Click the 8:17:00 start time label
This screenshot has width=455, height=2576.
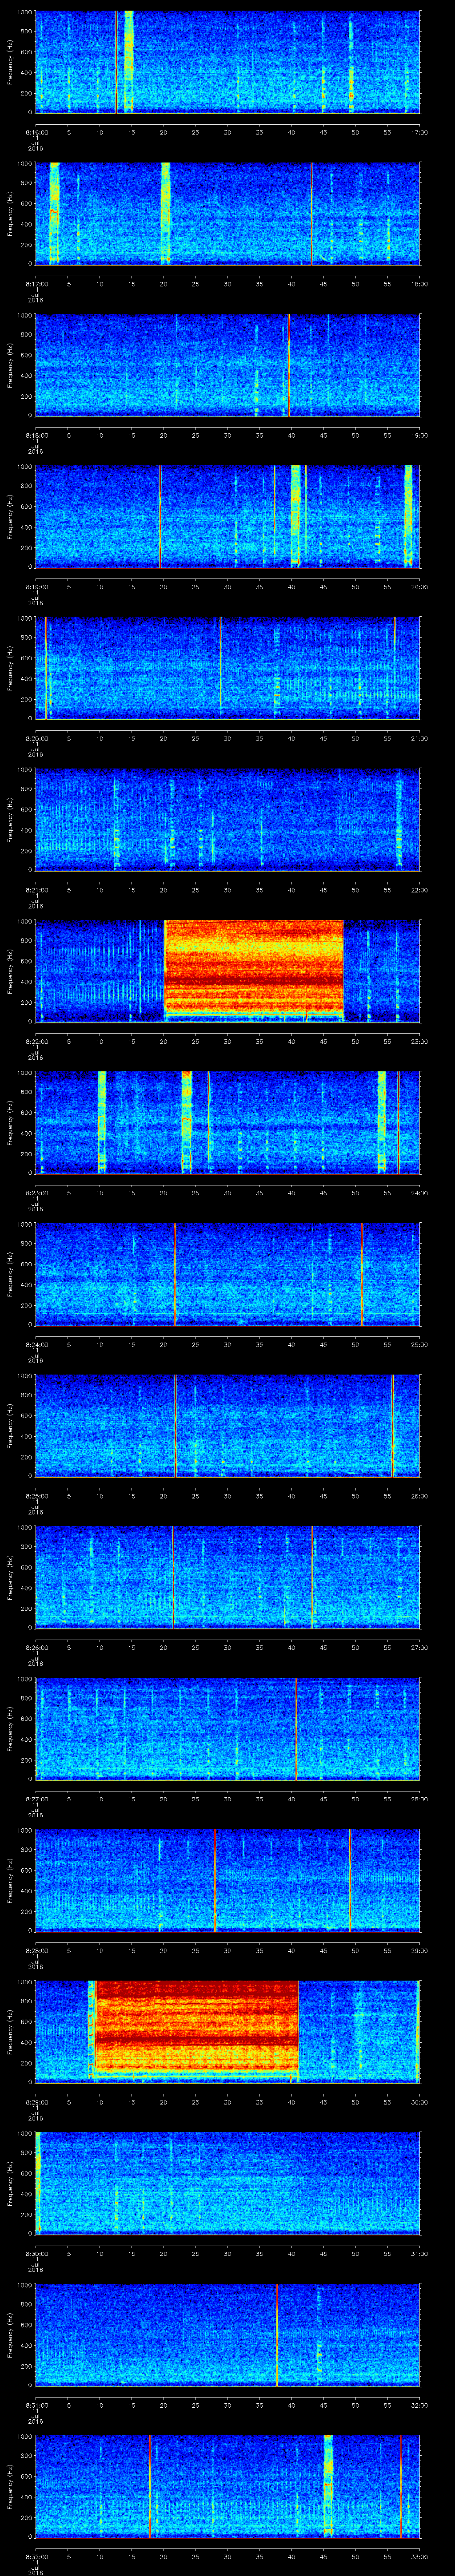36,284
